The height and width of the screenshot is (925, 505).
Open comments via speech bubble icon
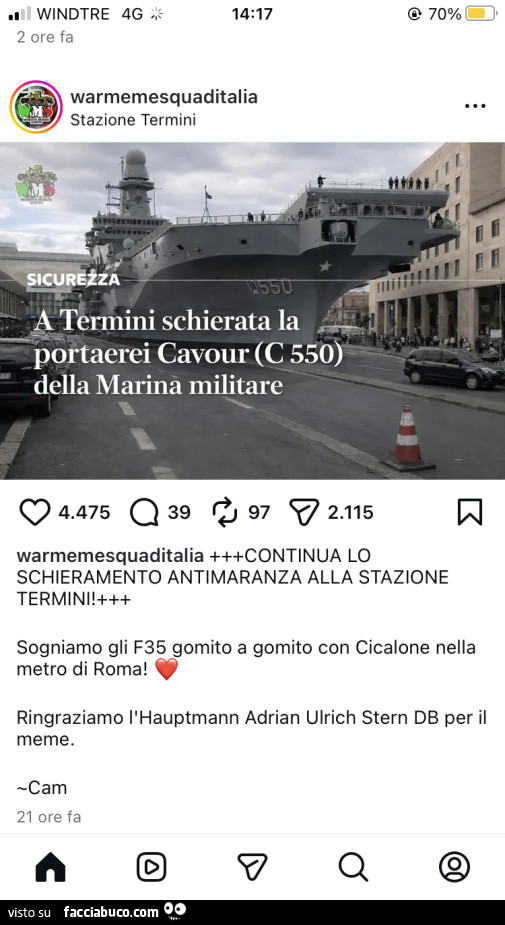144,512
